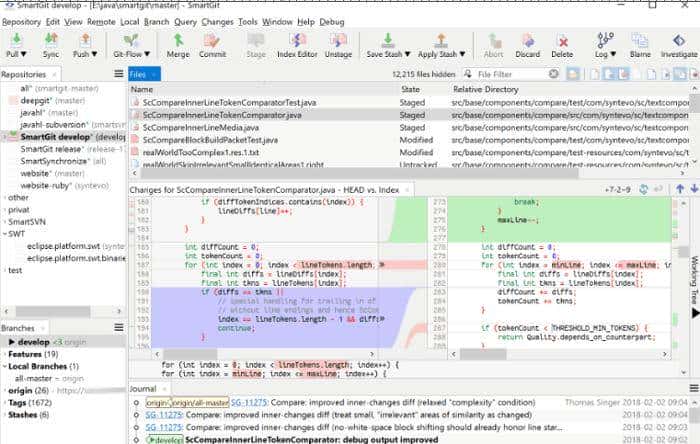The width and height of the screenshot is (700, 444).
Task: Open the Repositories panel hamburger menu
Action: click(x=118, y=74)
